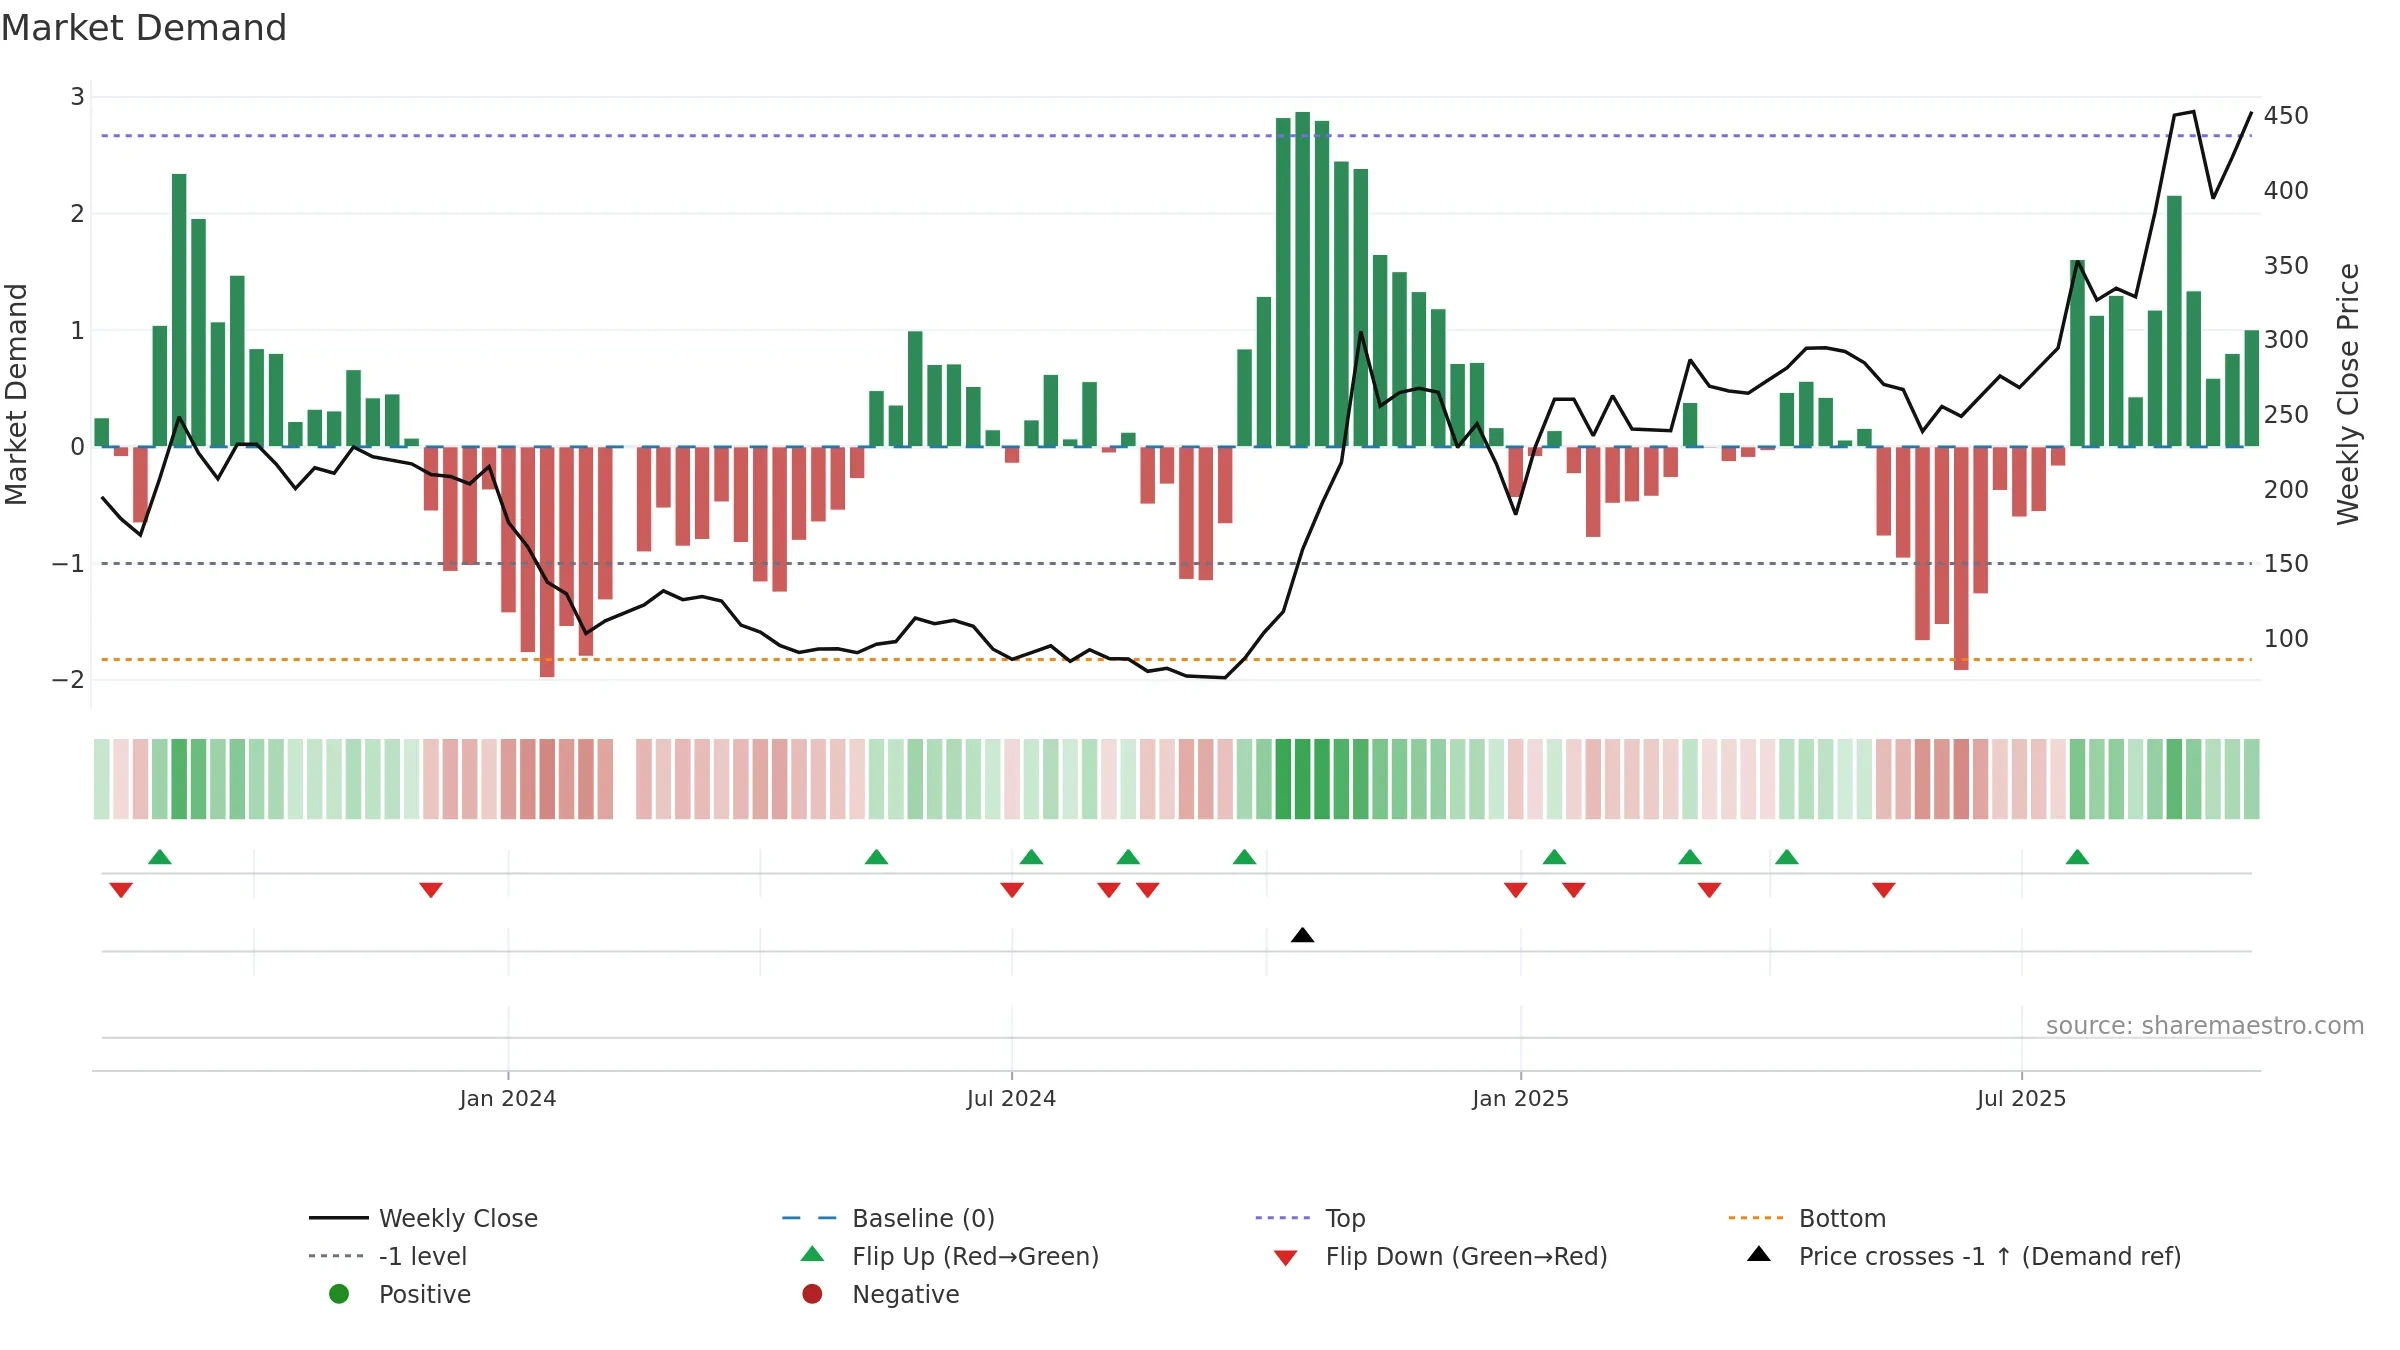Click the Top legend label

1345,1218
